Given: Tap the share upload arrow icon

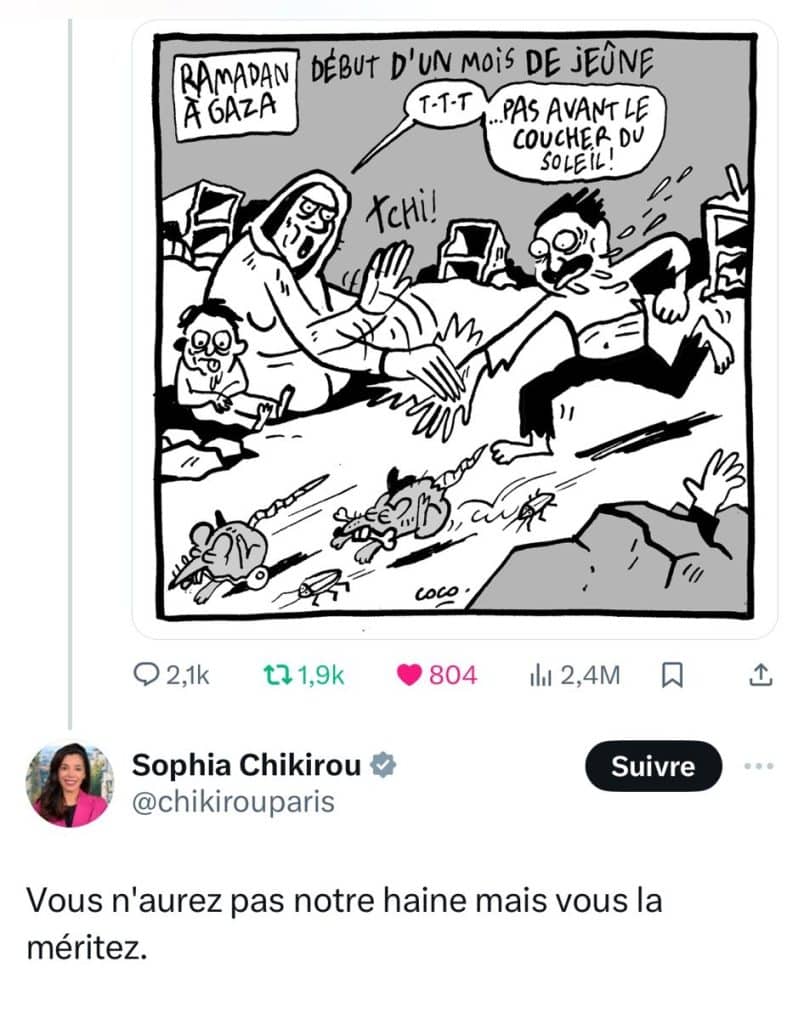Looking at the screenshot, I should pyautogui.click(x=760, y=675).
